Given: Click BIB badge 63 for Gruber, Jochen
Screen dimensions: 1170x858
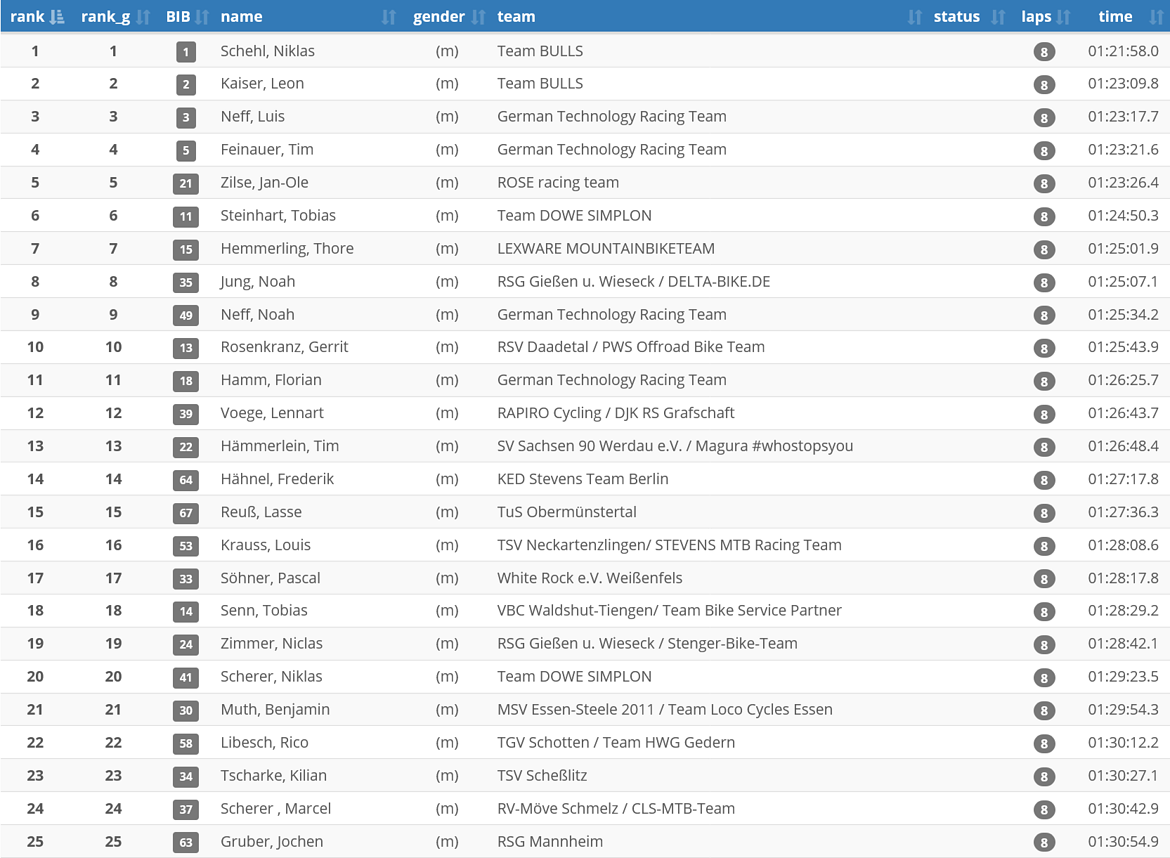Looking at the screenshot, I should [x=186, y=842].
